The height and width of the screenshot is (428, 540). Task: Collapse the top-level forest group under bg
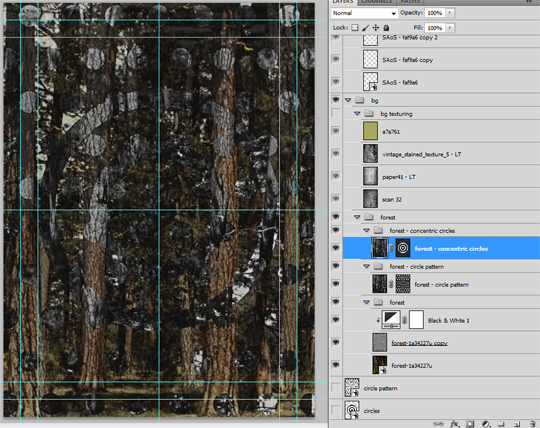pos(357,217)
